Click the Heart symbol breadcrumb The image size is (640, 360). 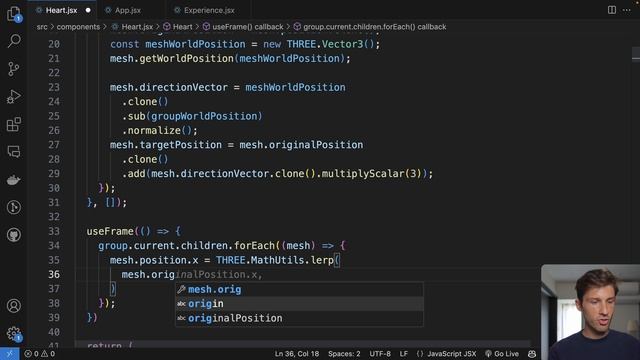pyautogui.click(x=182, y=27)
